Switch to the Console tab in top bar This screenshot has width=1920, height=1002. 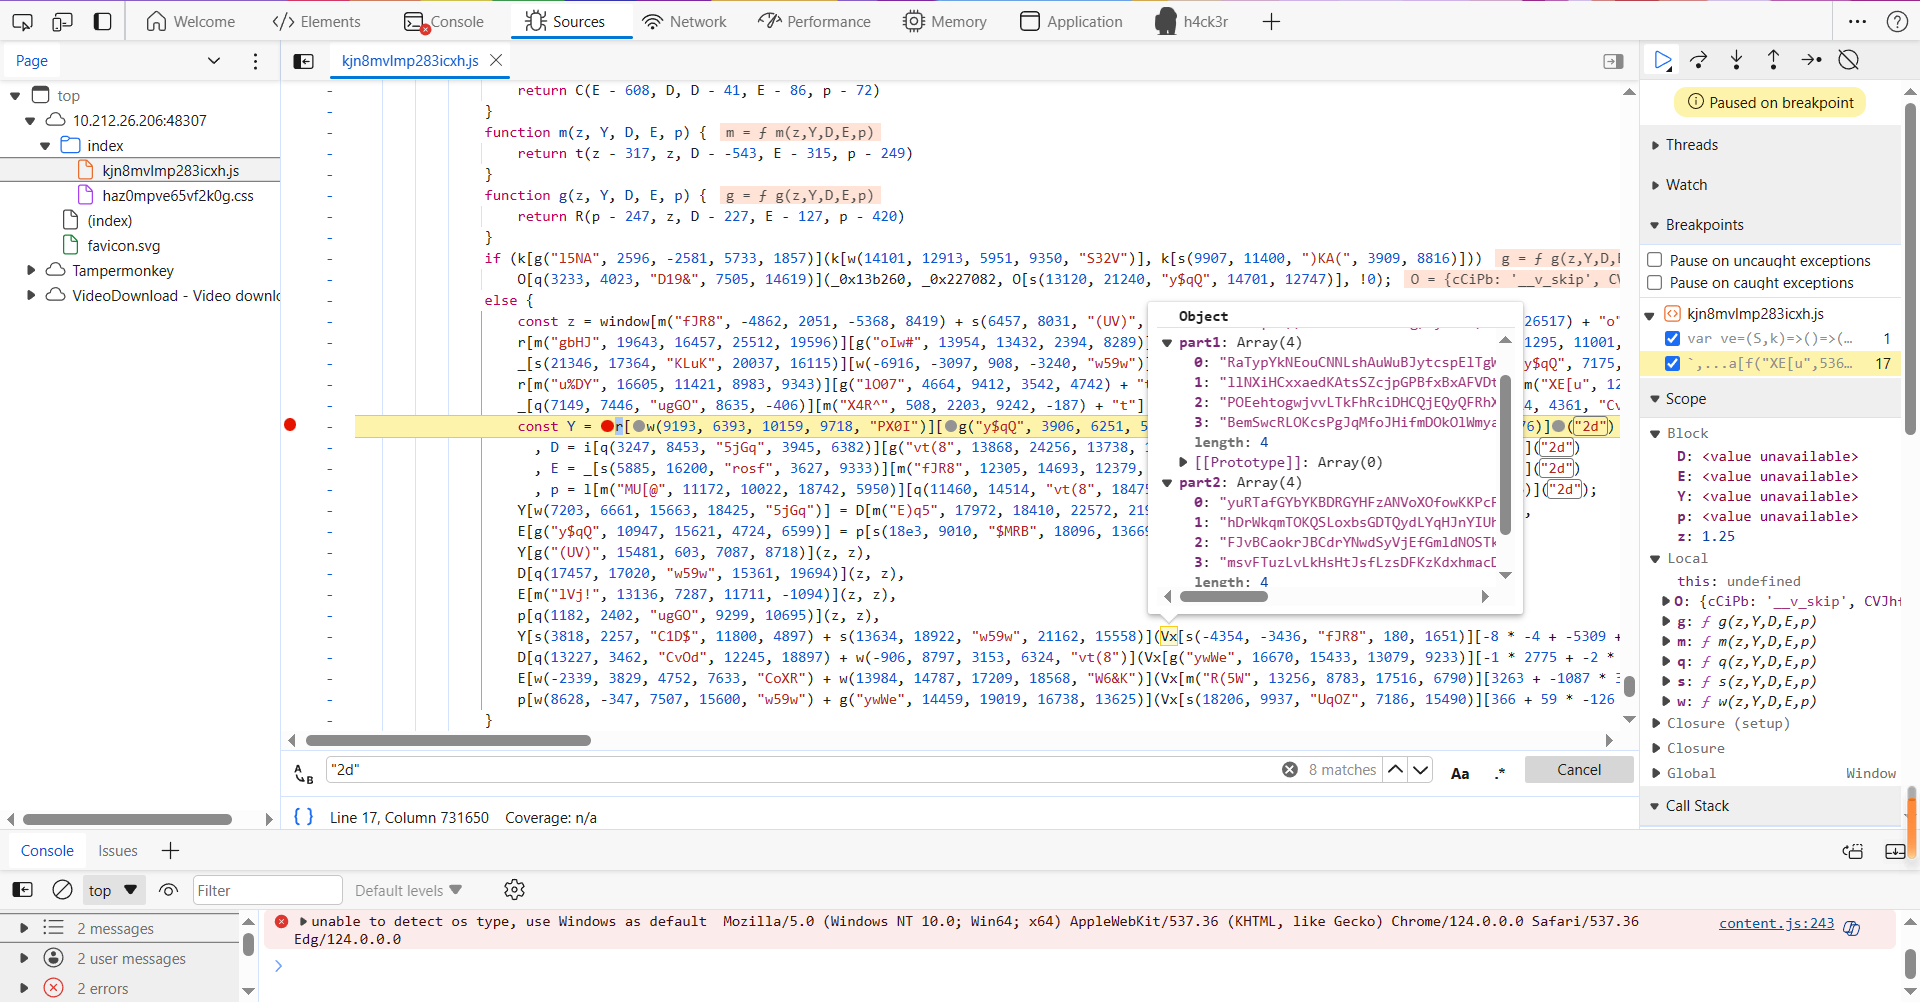[x=444, y=21]
